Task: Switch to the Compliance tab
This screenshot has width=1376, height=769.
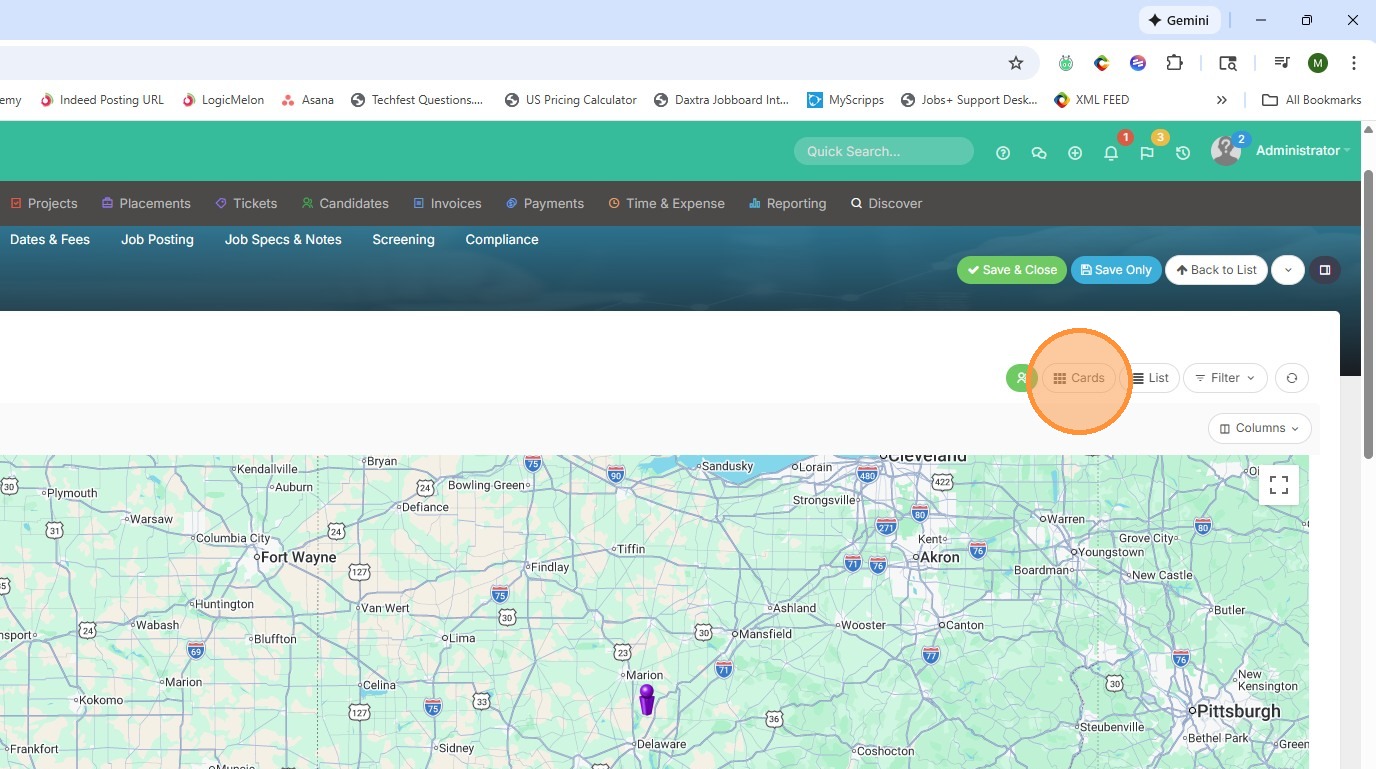Action: pyautogui.click(x=502, y=240)
